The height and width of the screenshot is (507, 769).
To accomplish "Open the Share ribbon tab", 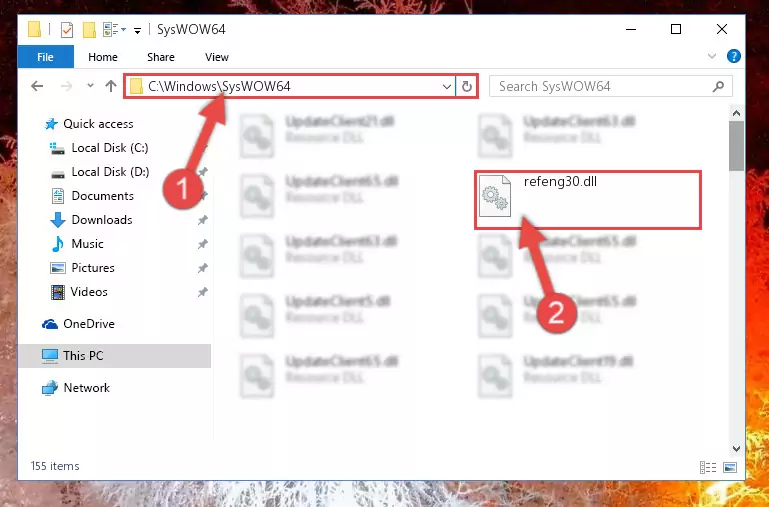I will click(161, 57).
